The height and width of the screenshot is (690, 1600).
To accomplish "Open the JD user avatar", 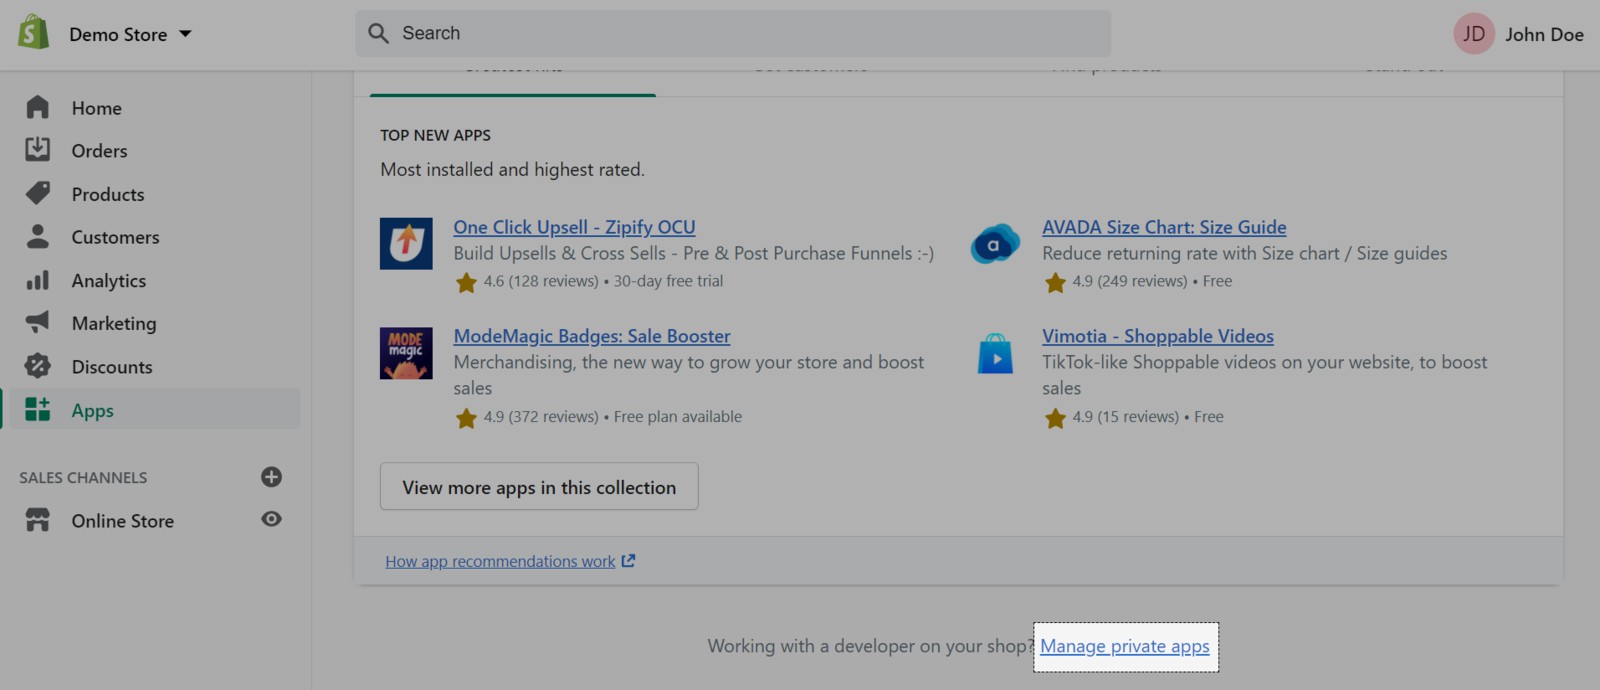I will pyautogui.click(x=1473, y=34).
